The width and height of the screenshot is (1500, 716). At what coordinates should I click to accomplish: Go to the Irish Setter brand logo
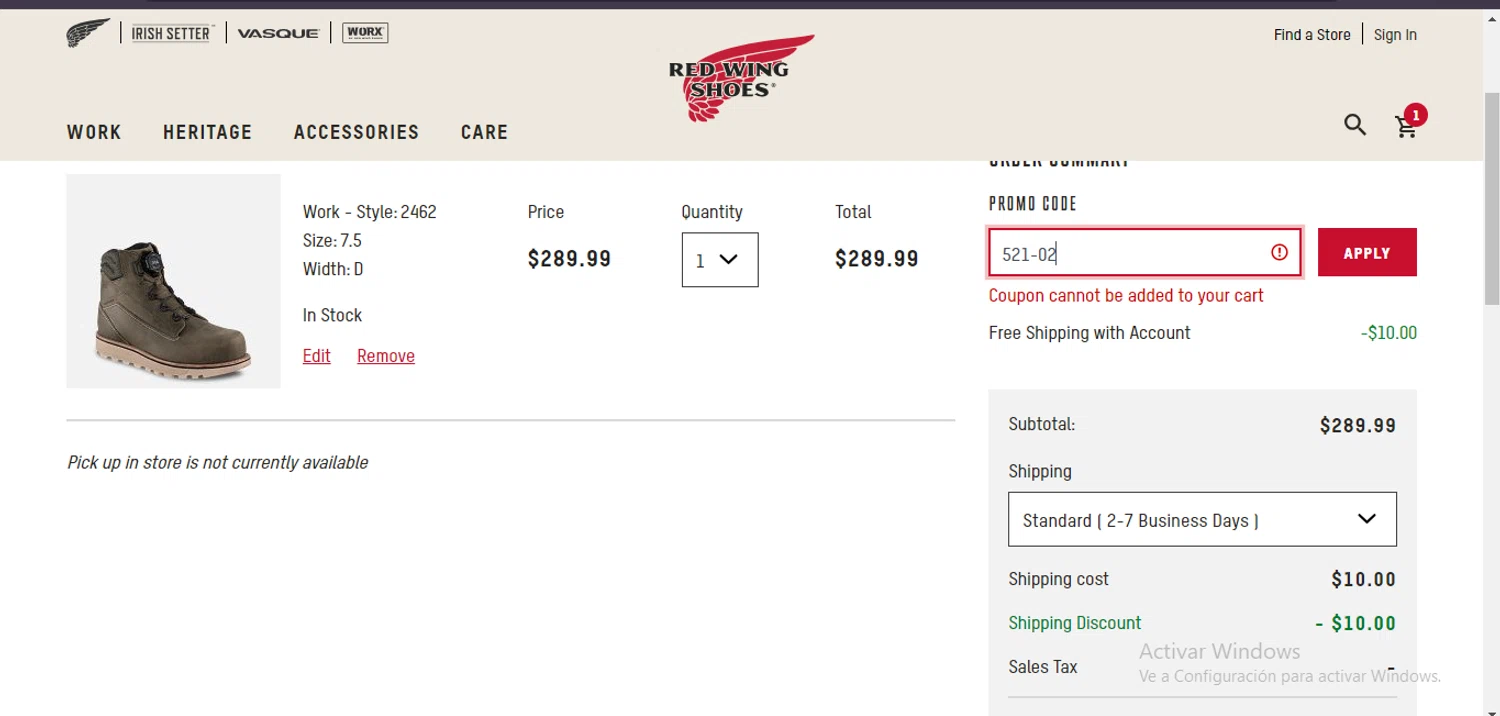tap(172, 33)
